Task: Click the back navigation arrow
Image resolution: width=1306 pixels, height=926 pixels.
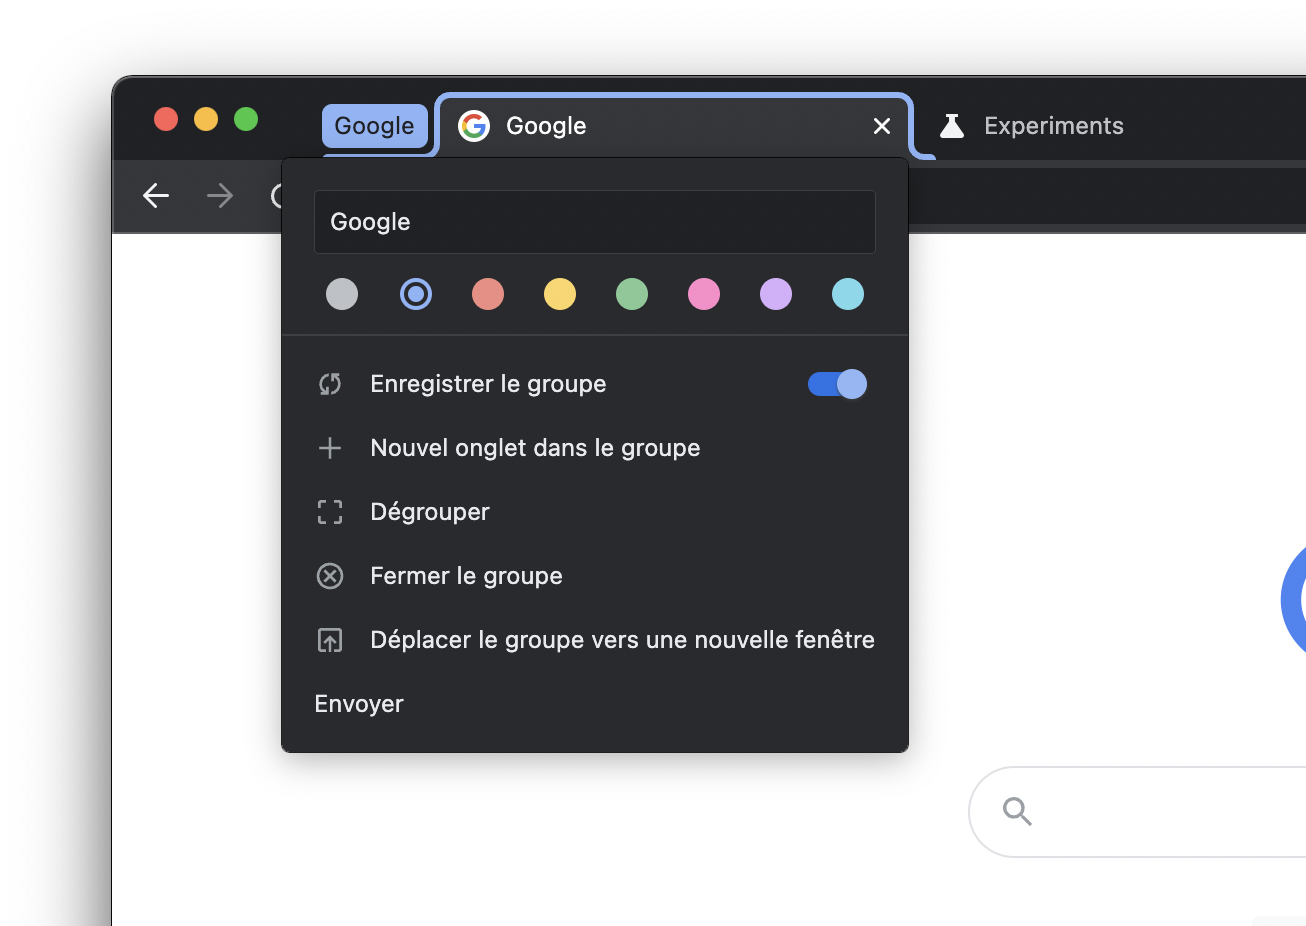Action: point(156,195)
